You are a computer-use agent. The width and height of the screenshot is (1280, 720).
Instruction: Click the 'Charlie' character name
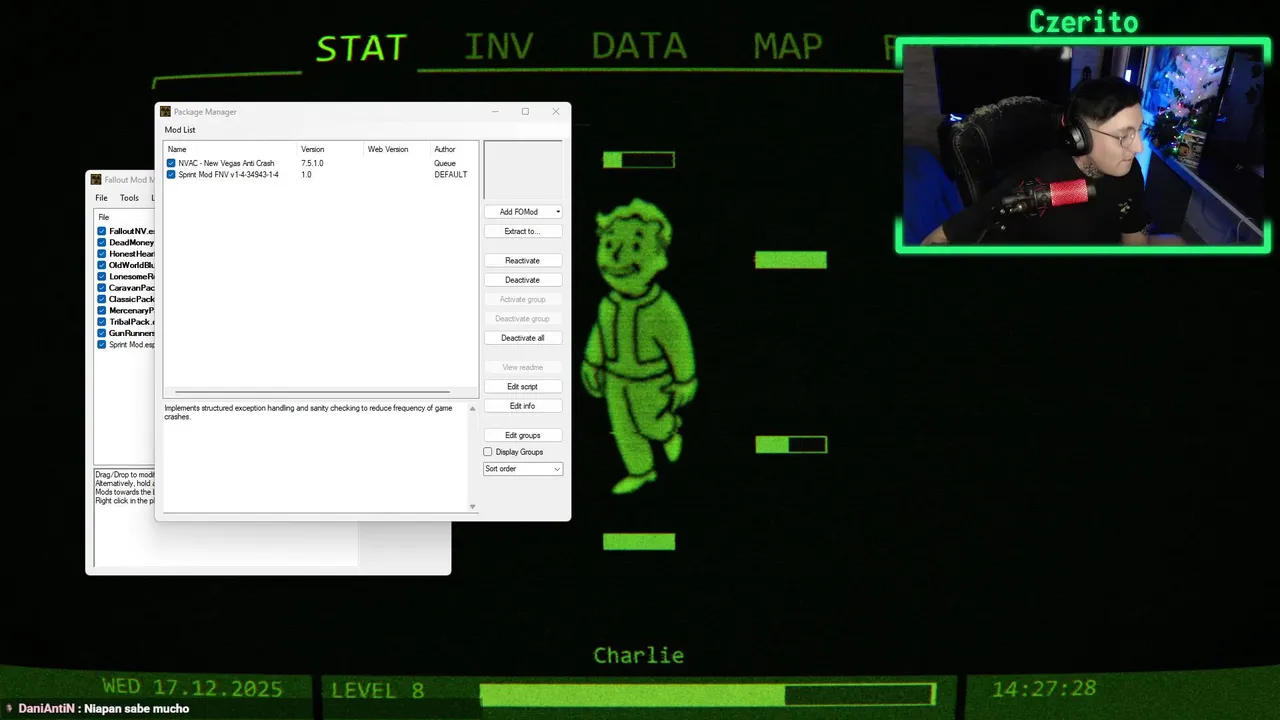click(x=639, y=656)
